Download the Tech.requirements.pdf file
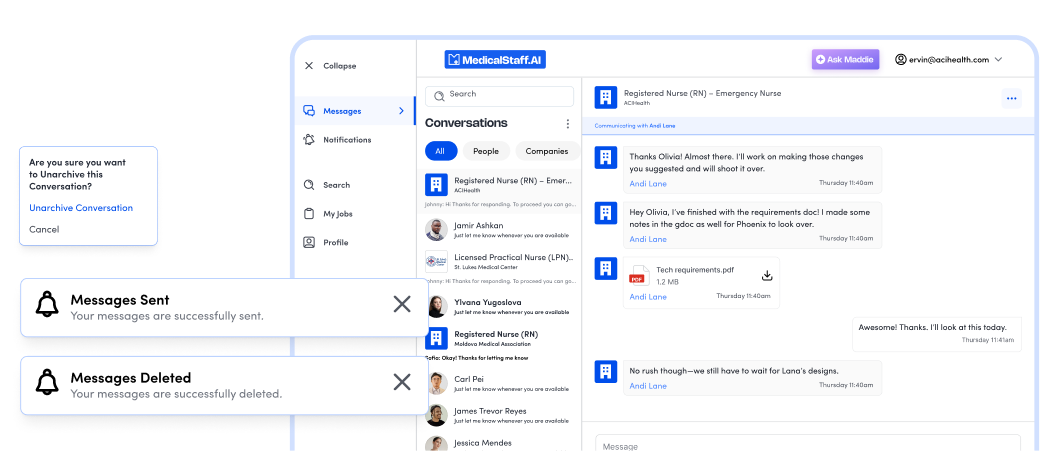1056x451 pixels. [x=767, y=276]
